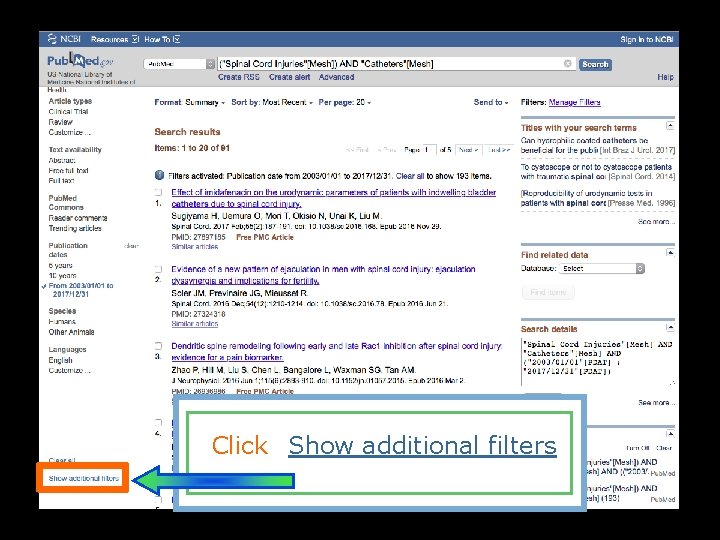
Task: Open the Per page: 20 dropdown
Action: [x=344, y=102]
